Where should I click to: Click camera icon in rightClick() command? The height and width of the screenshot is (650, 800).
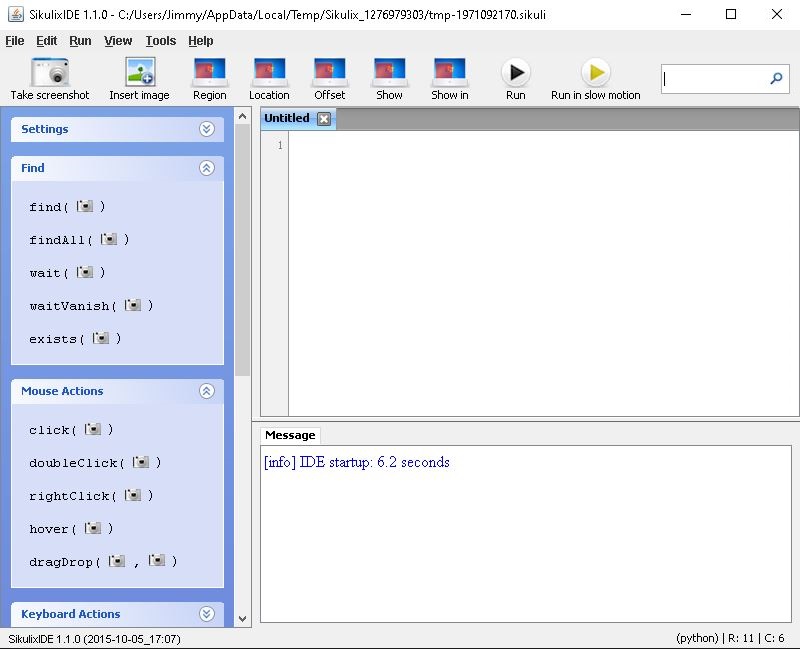pos(133,495)
